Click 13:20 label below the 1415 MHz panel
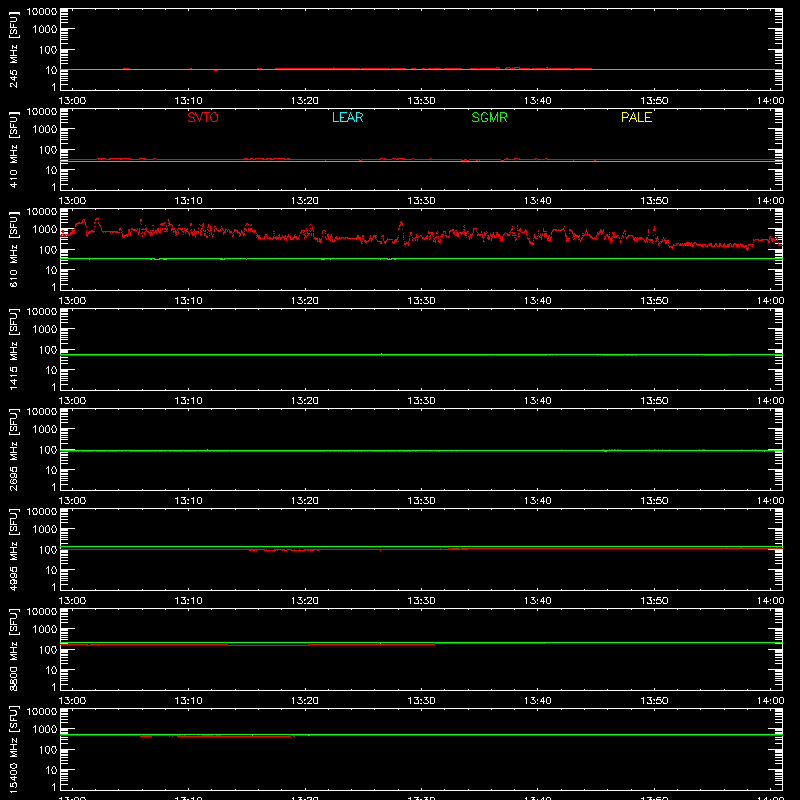This screenshot has width=800, height=800. [x=305, y=401]
